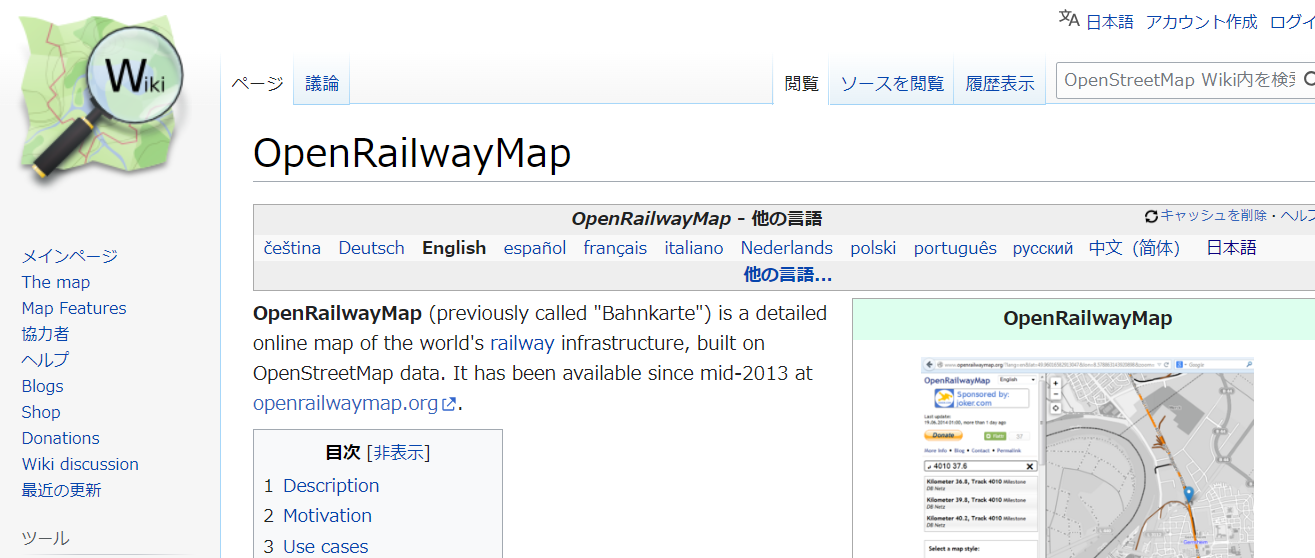1315x558 pixels.
Task: Click the OpenRailwayMap infobox title
Action: tap(1087, 319)
